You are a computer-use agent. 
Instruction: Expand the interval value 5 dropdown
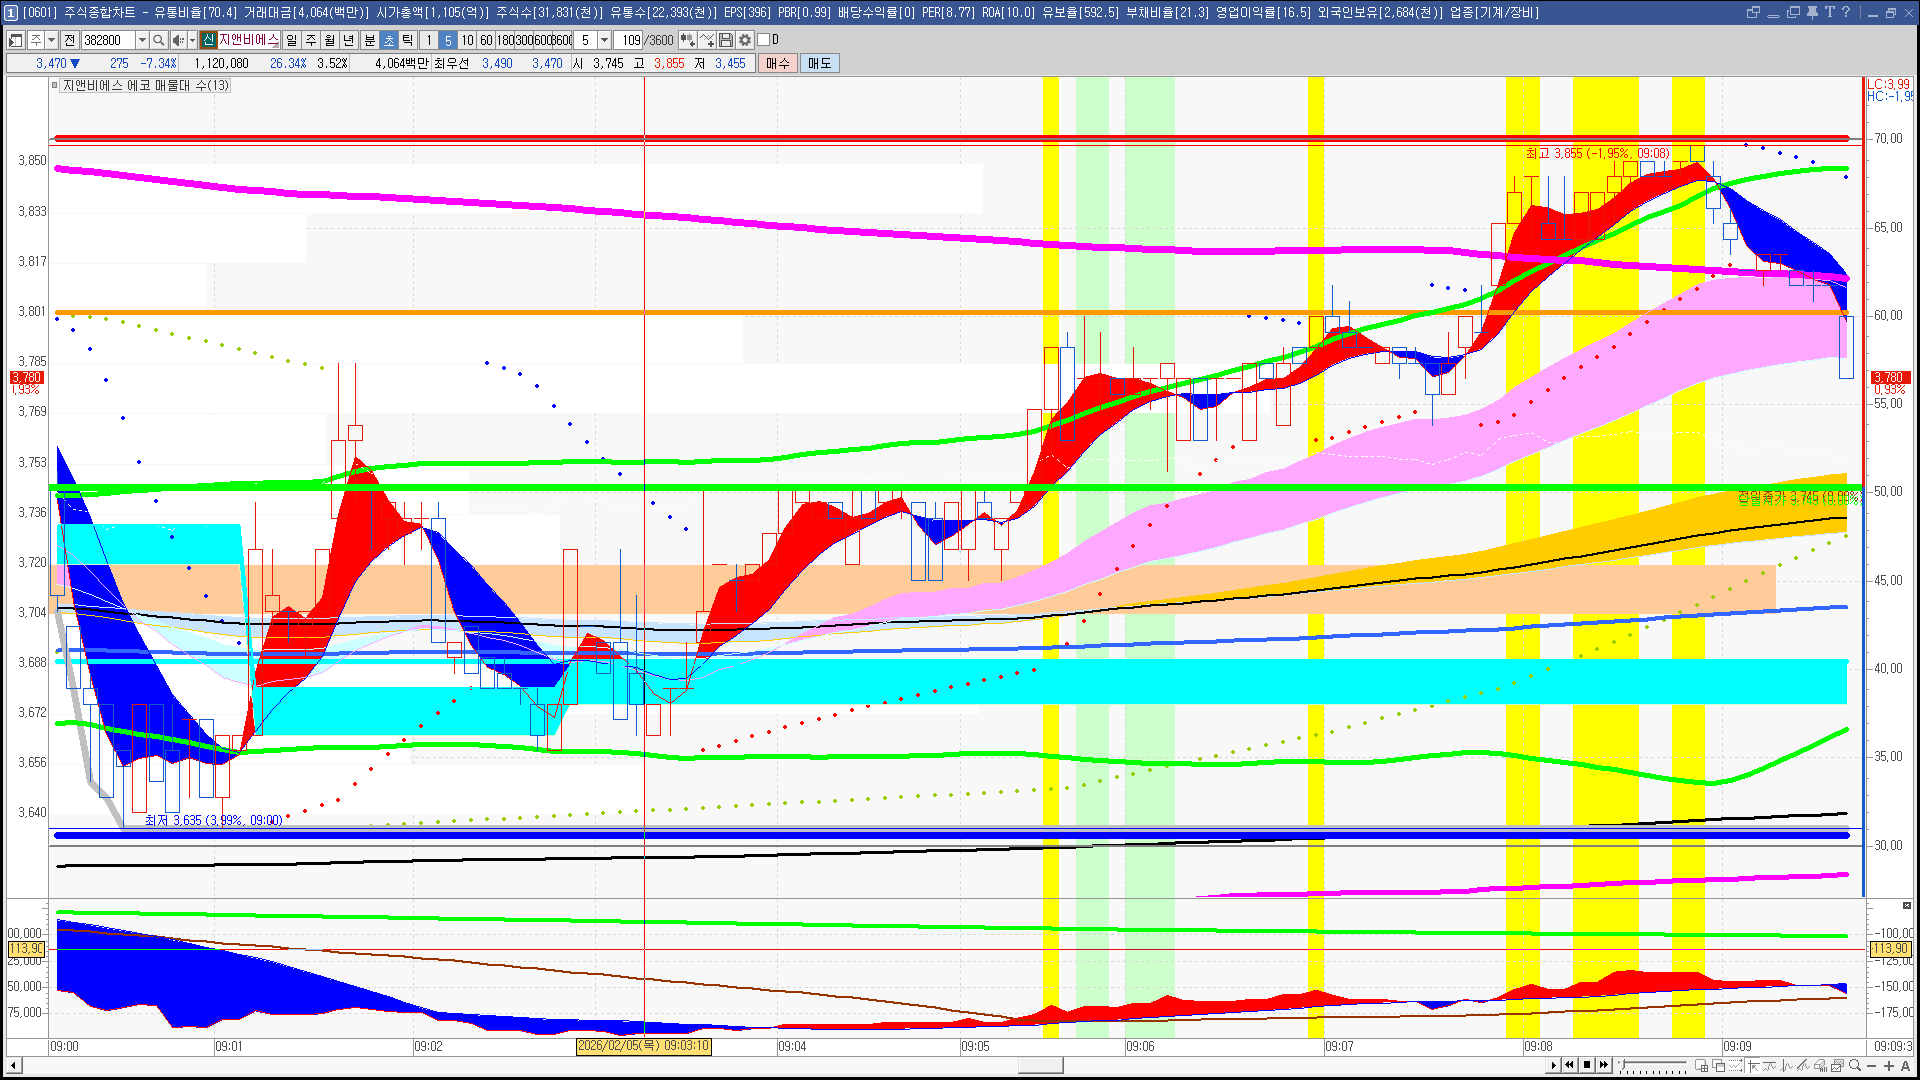[x=604, y=40]
